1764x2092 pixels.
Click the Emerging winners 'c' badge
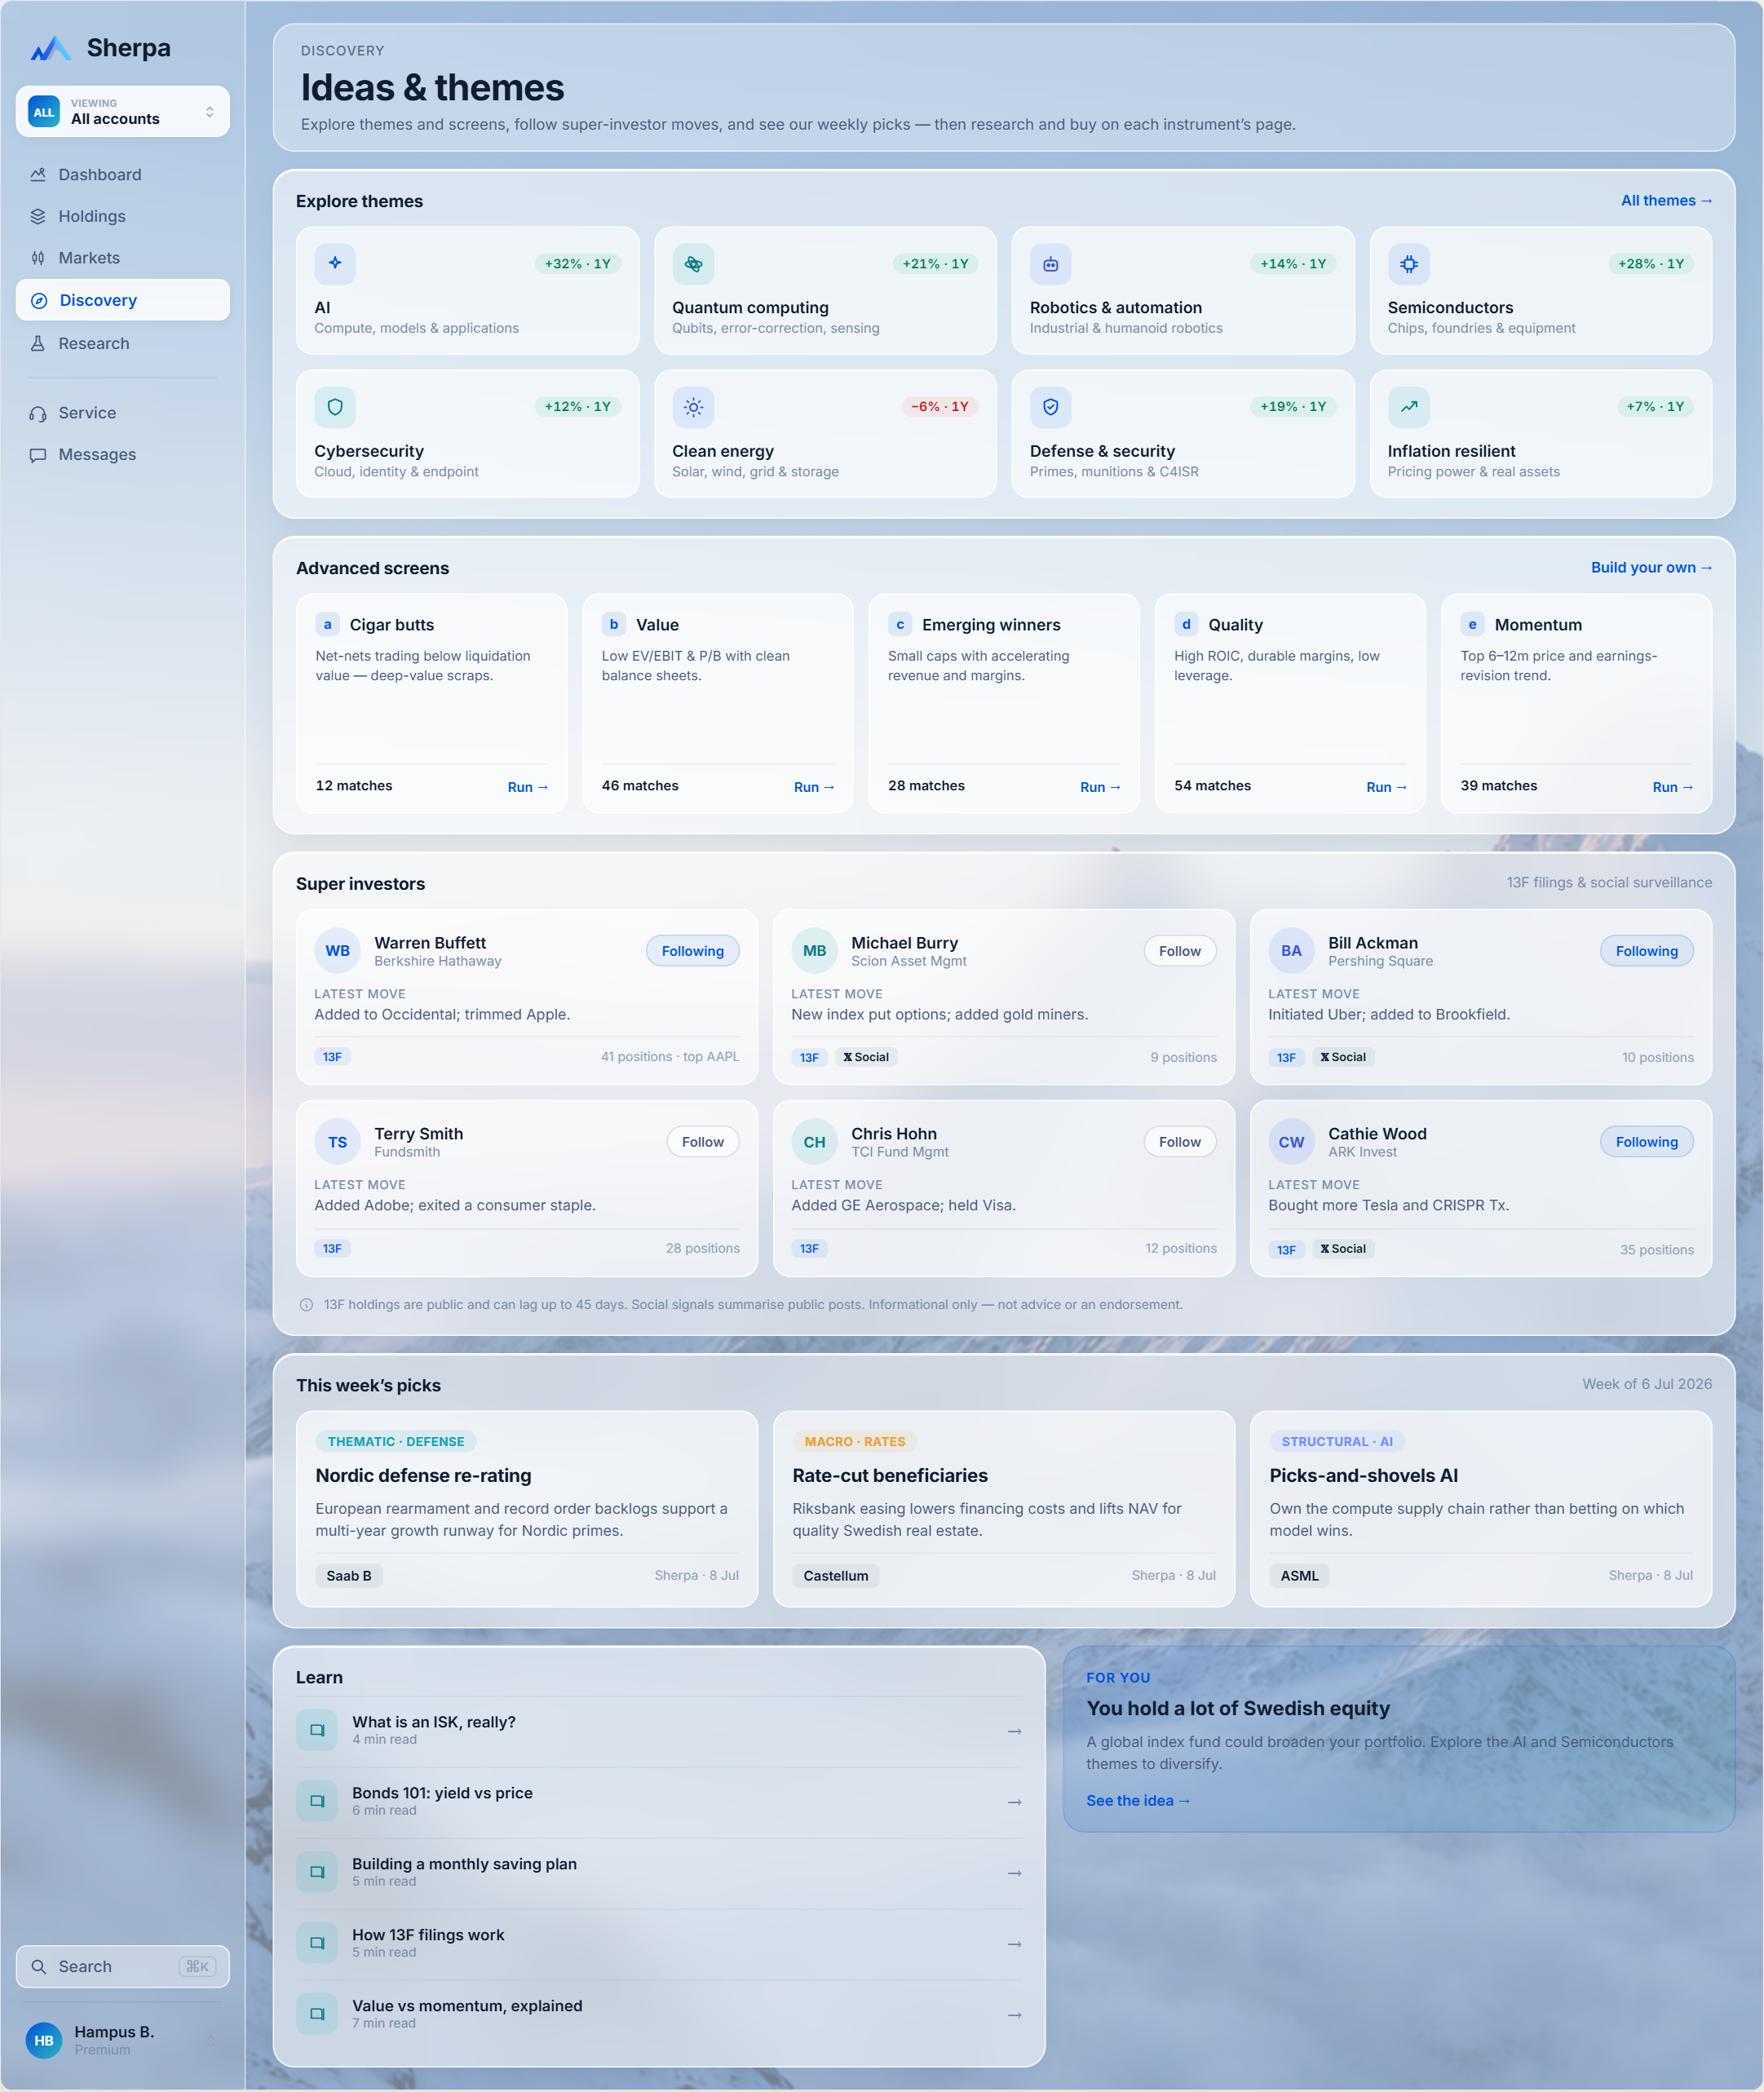coord(900,624)
